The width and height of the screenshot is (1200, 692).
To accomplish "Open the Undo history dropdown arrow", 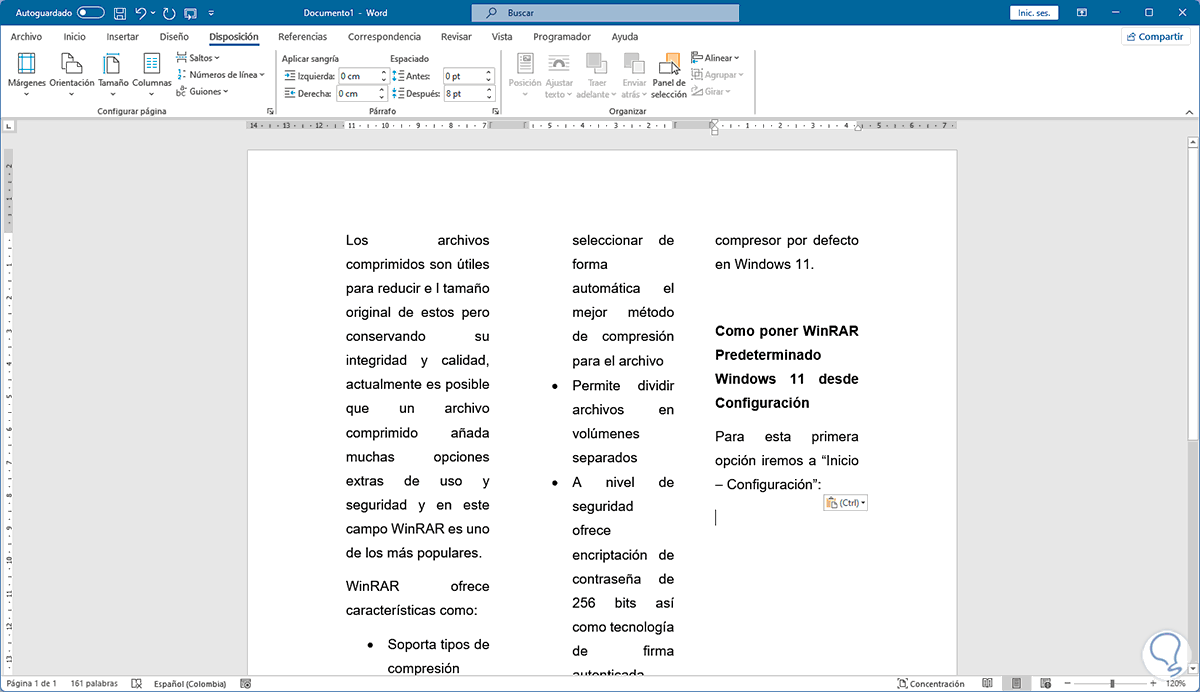I will 152,14.
